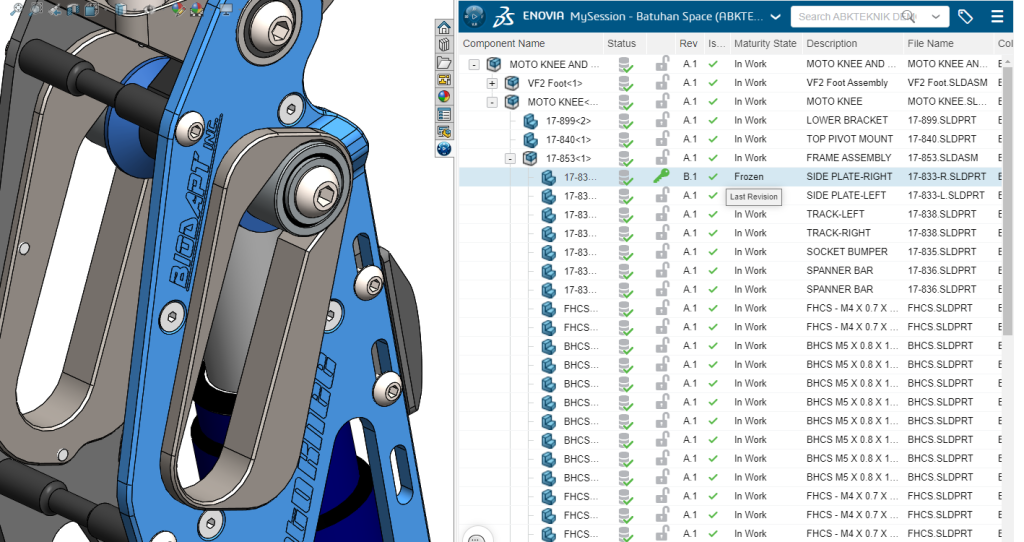
Task: Toggle the lock on FRAME ASSEMBLY row
Action: [661, 158]
